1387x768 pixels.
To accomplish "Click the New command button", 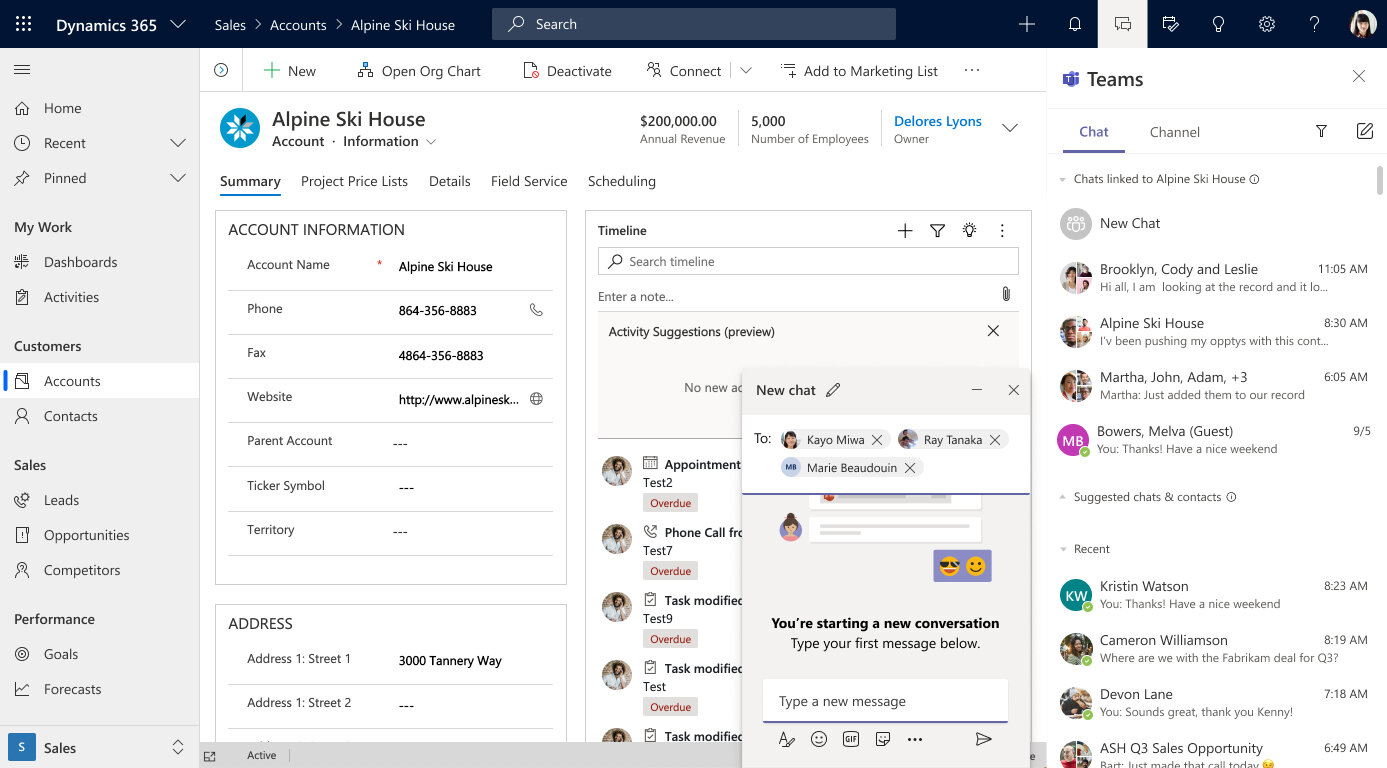I will 289,71.
